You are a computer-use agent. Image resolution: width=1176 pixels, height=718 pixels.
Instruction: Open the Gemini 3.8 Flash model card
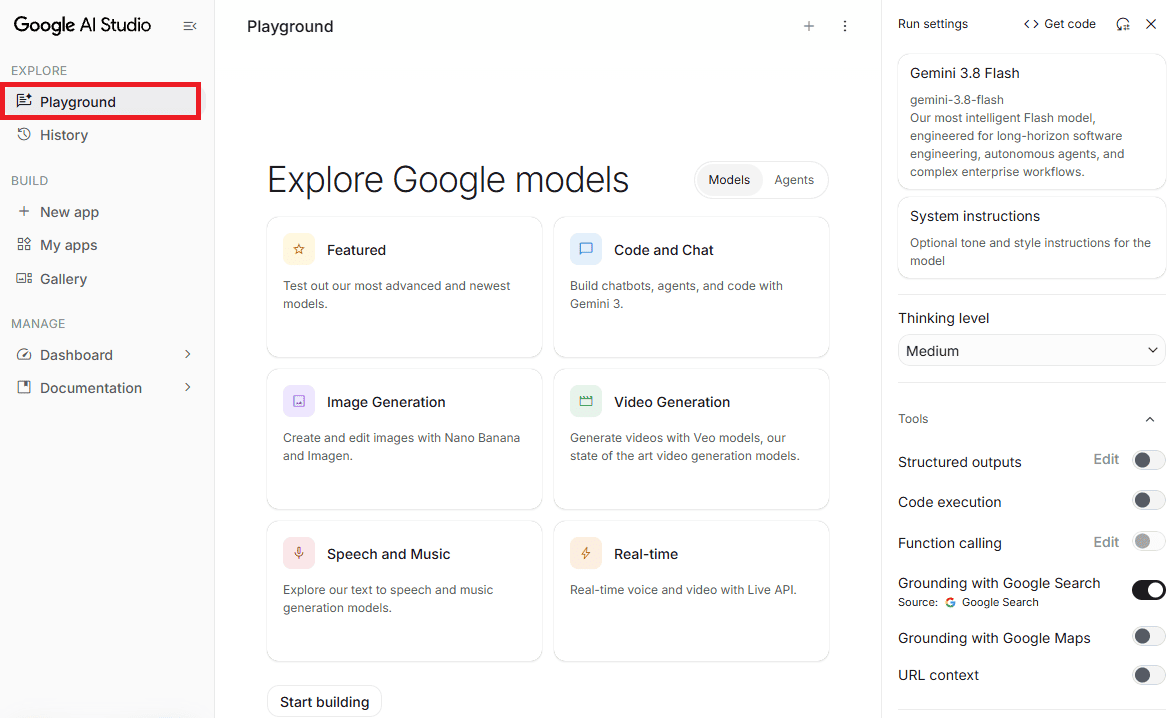[1031, 122]
